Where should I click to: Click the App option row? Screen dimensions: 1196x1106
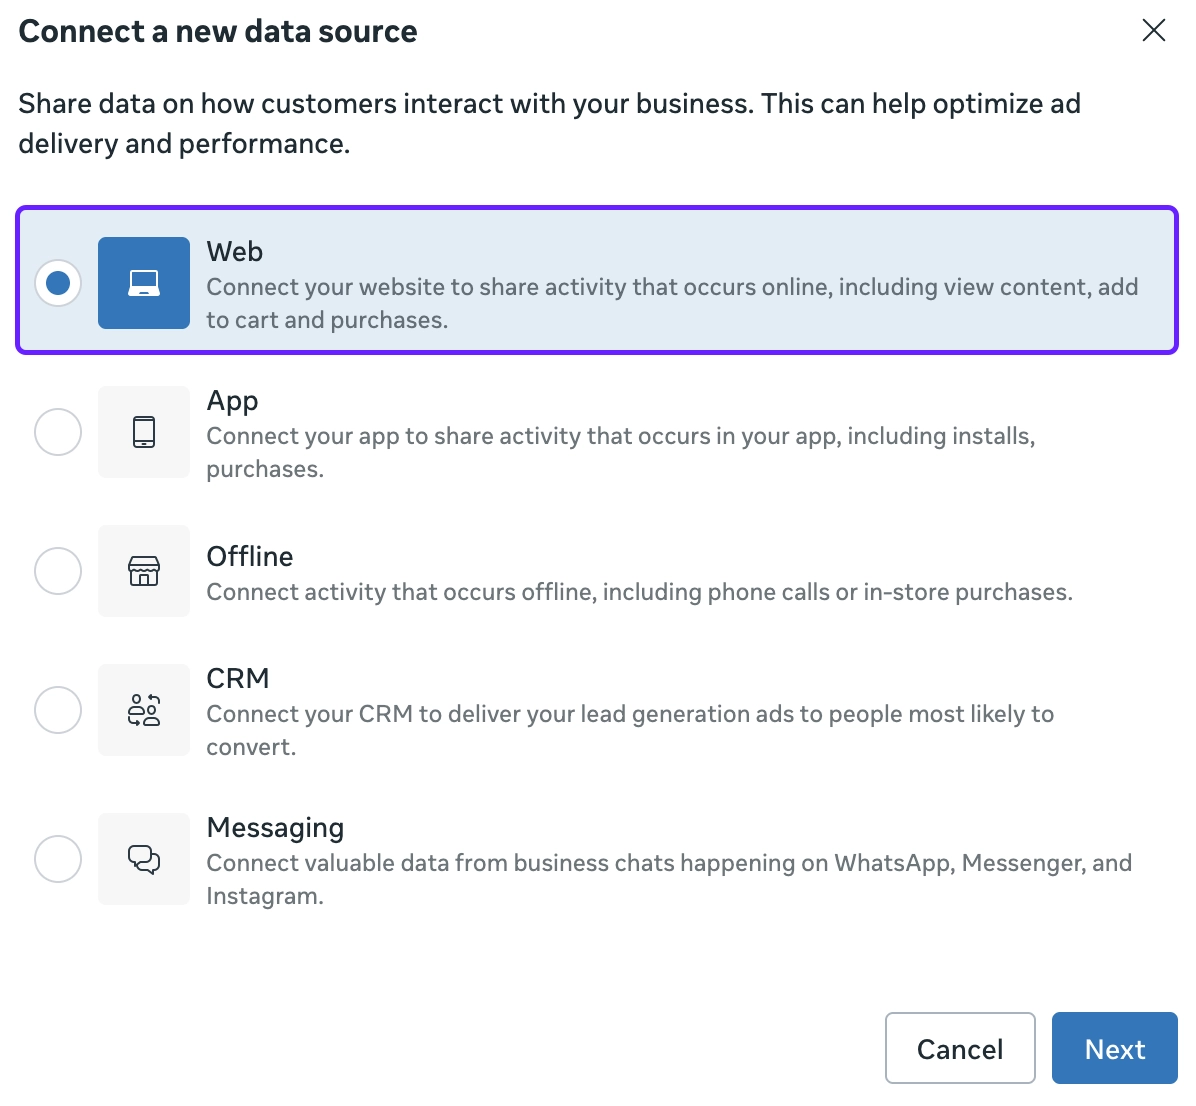pos(596,431)
